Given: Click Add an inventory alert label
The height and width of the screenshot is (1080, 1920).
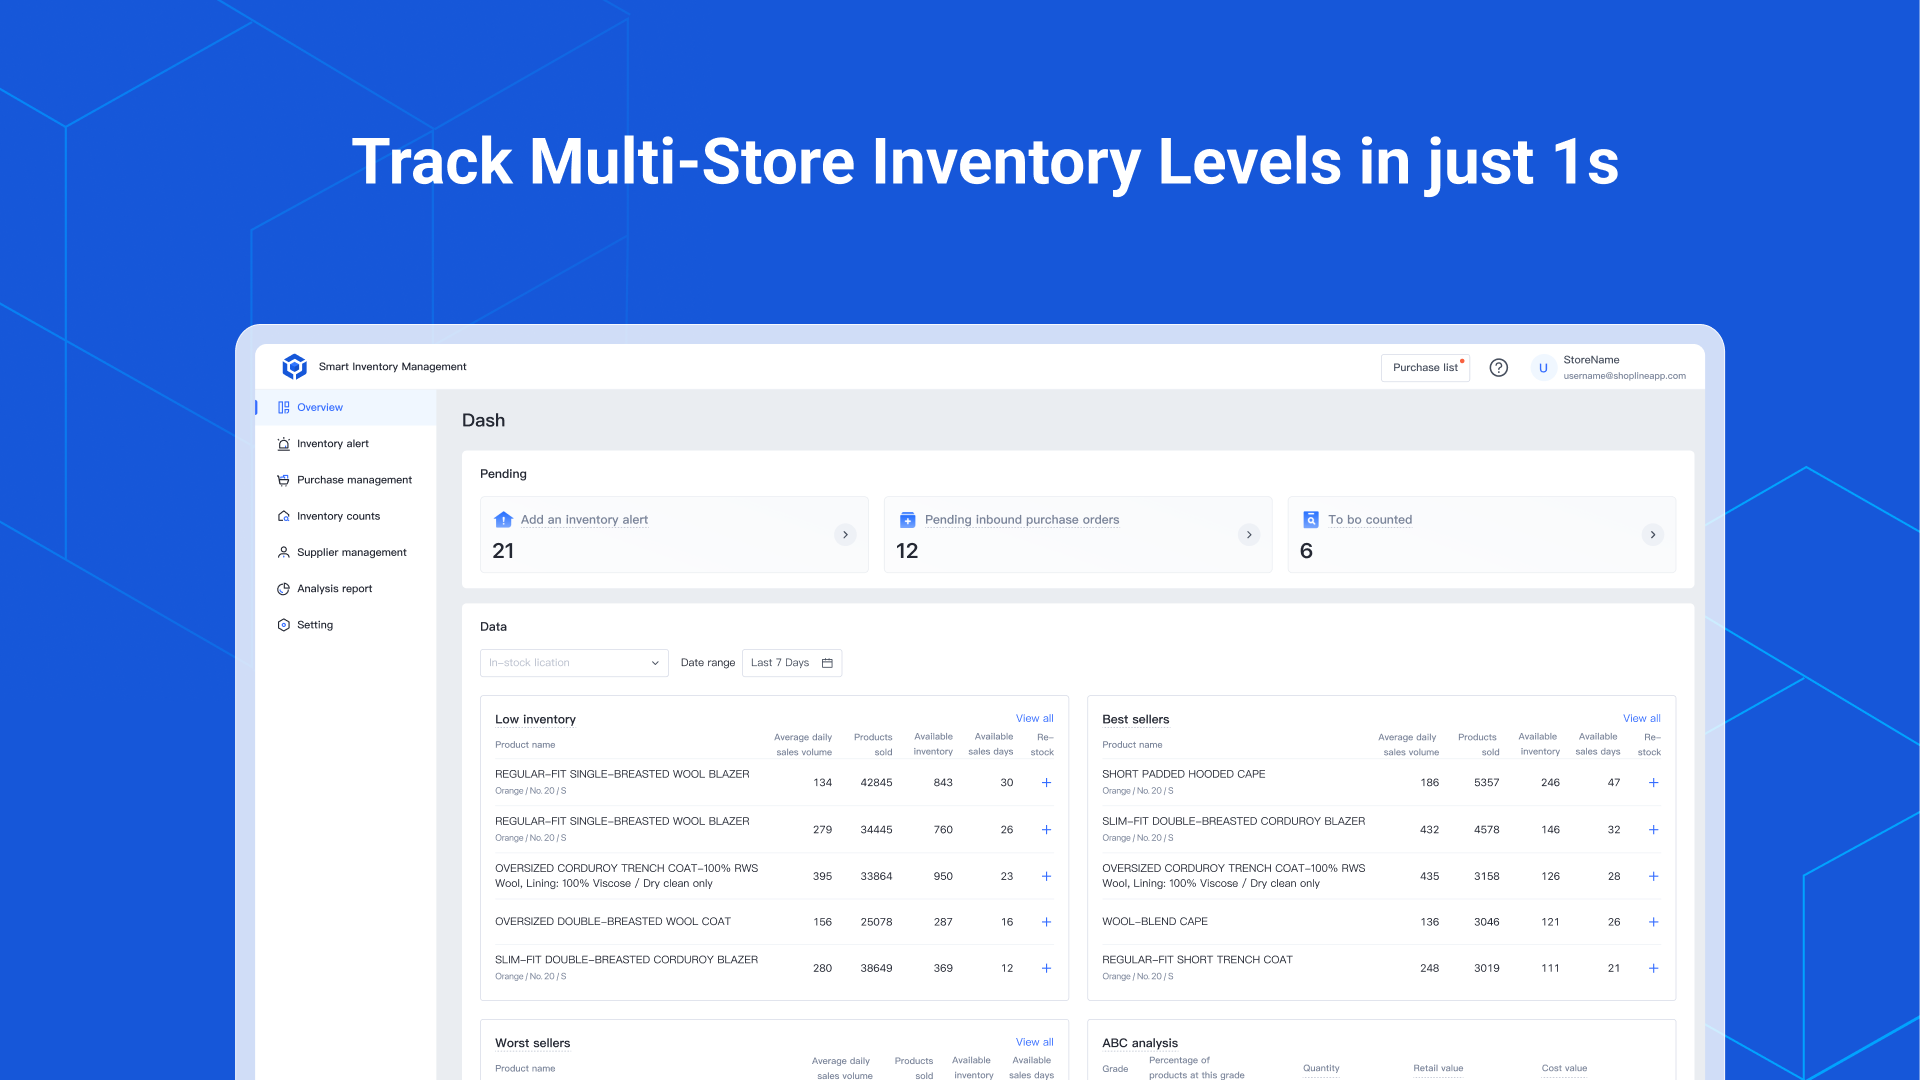Looking at the screenshot, I should pyautogui.click(x=584, y=520).
